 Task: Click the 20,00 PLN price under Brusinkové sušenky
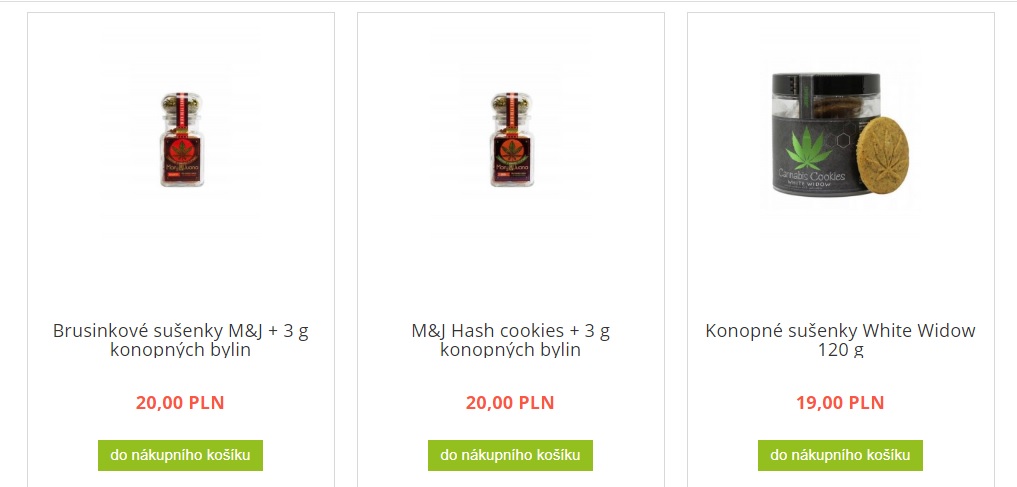(180, 403)
